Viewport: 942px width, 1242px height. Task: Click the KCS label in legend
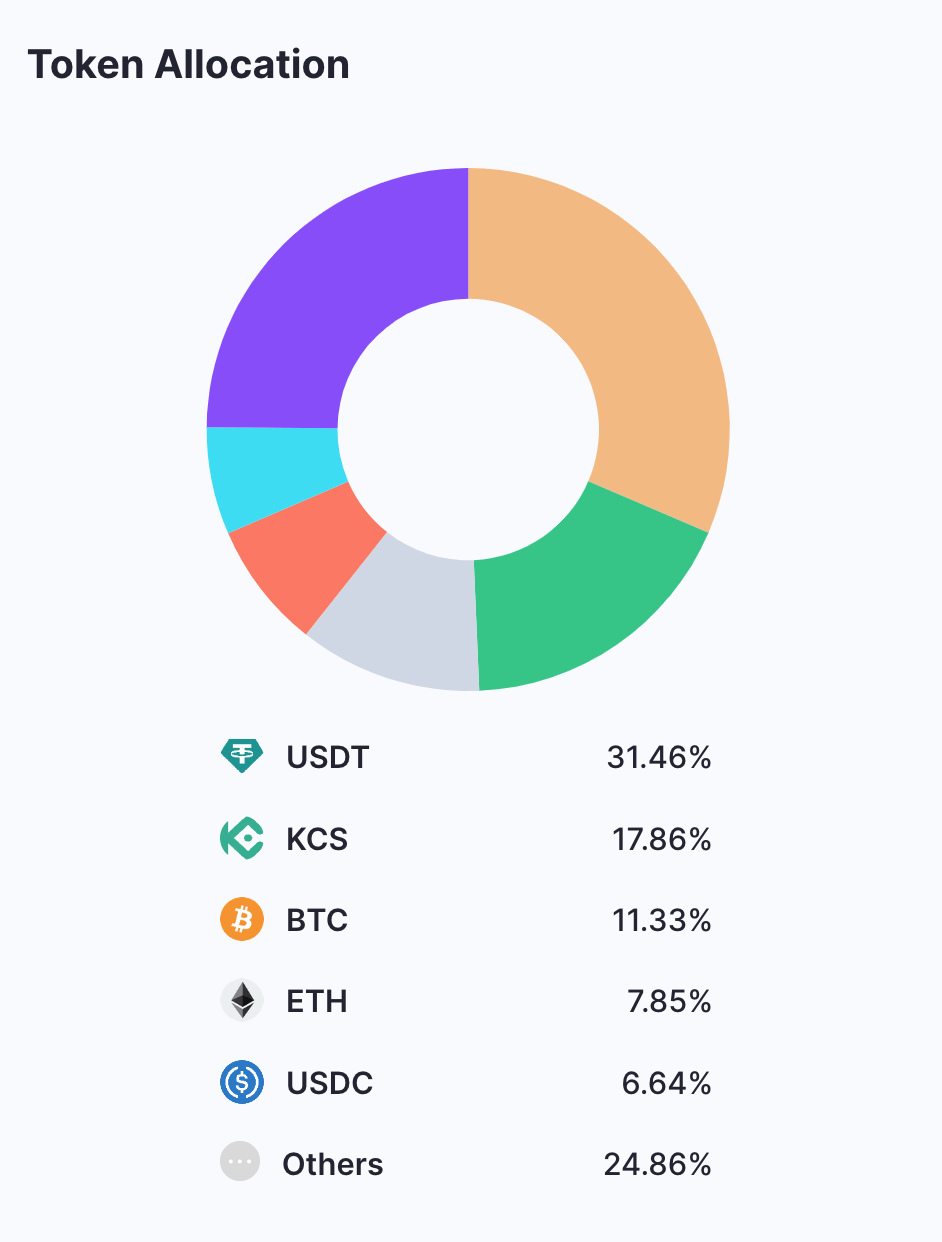click(317, 839)
